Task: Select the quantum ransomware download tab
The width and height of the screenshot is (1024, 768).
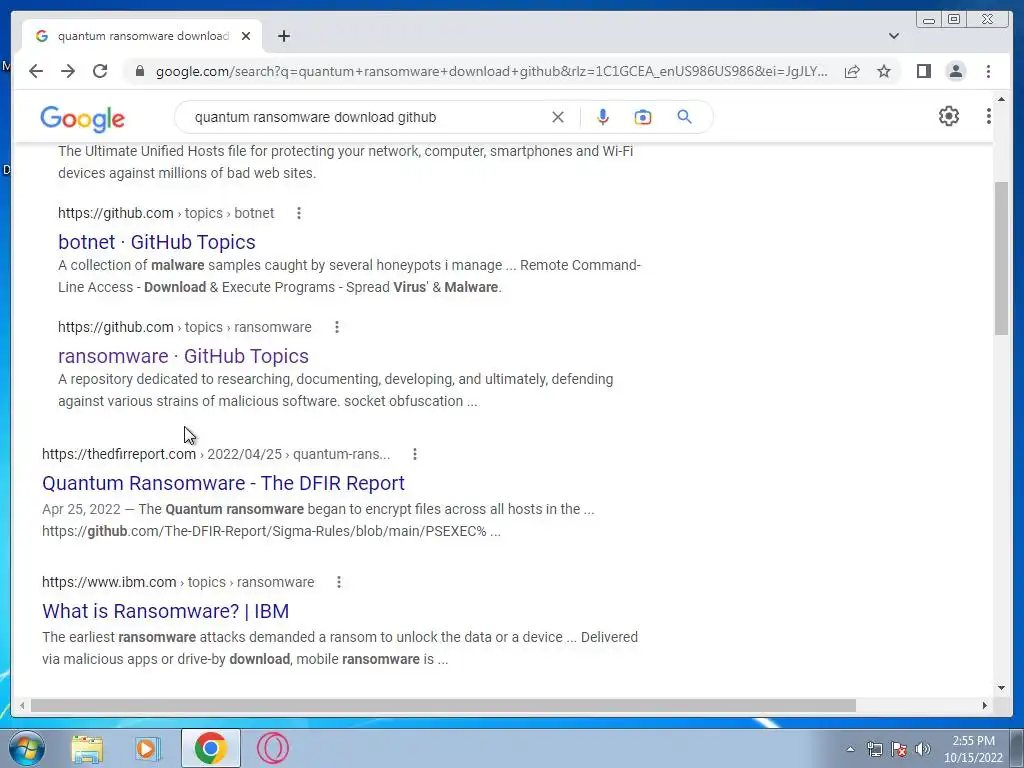Action: point(142,36)
